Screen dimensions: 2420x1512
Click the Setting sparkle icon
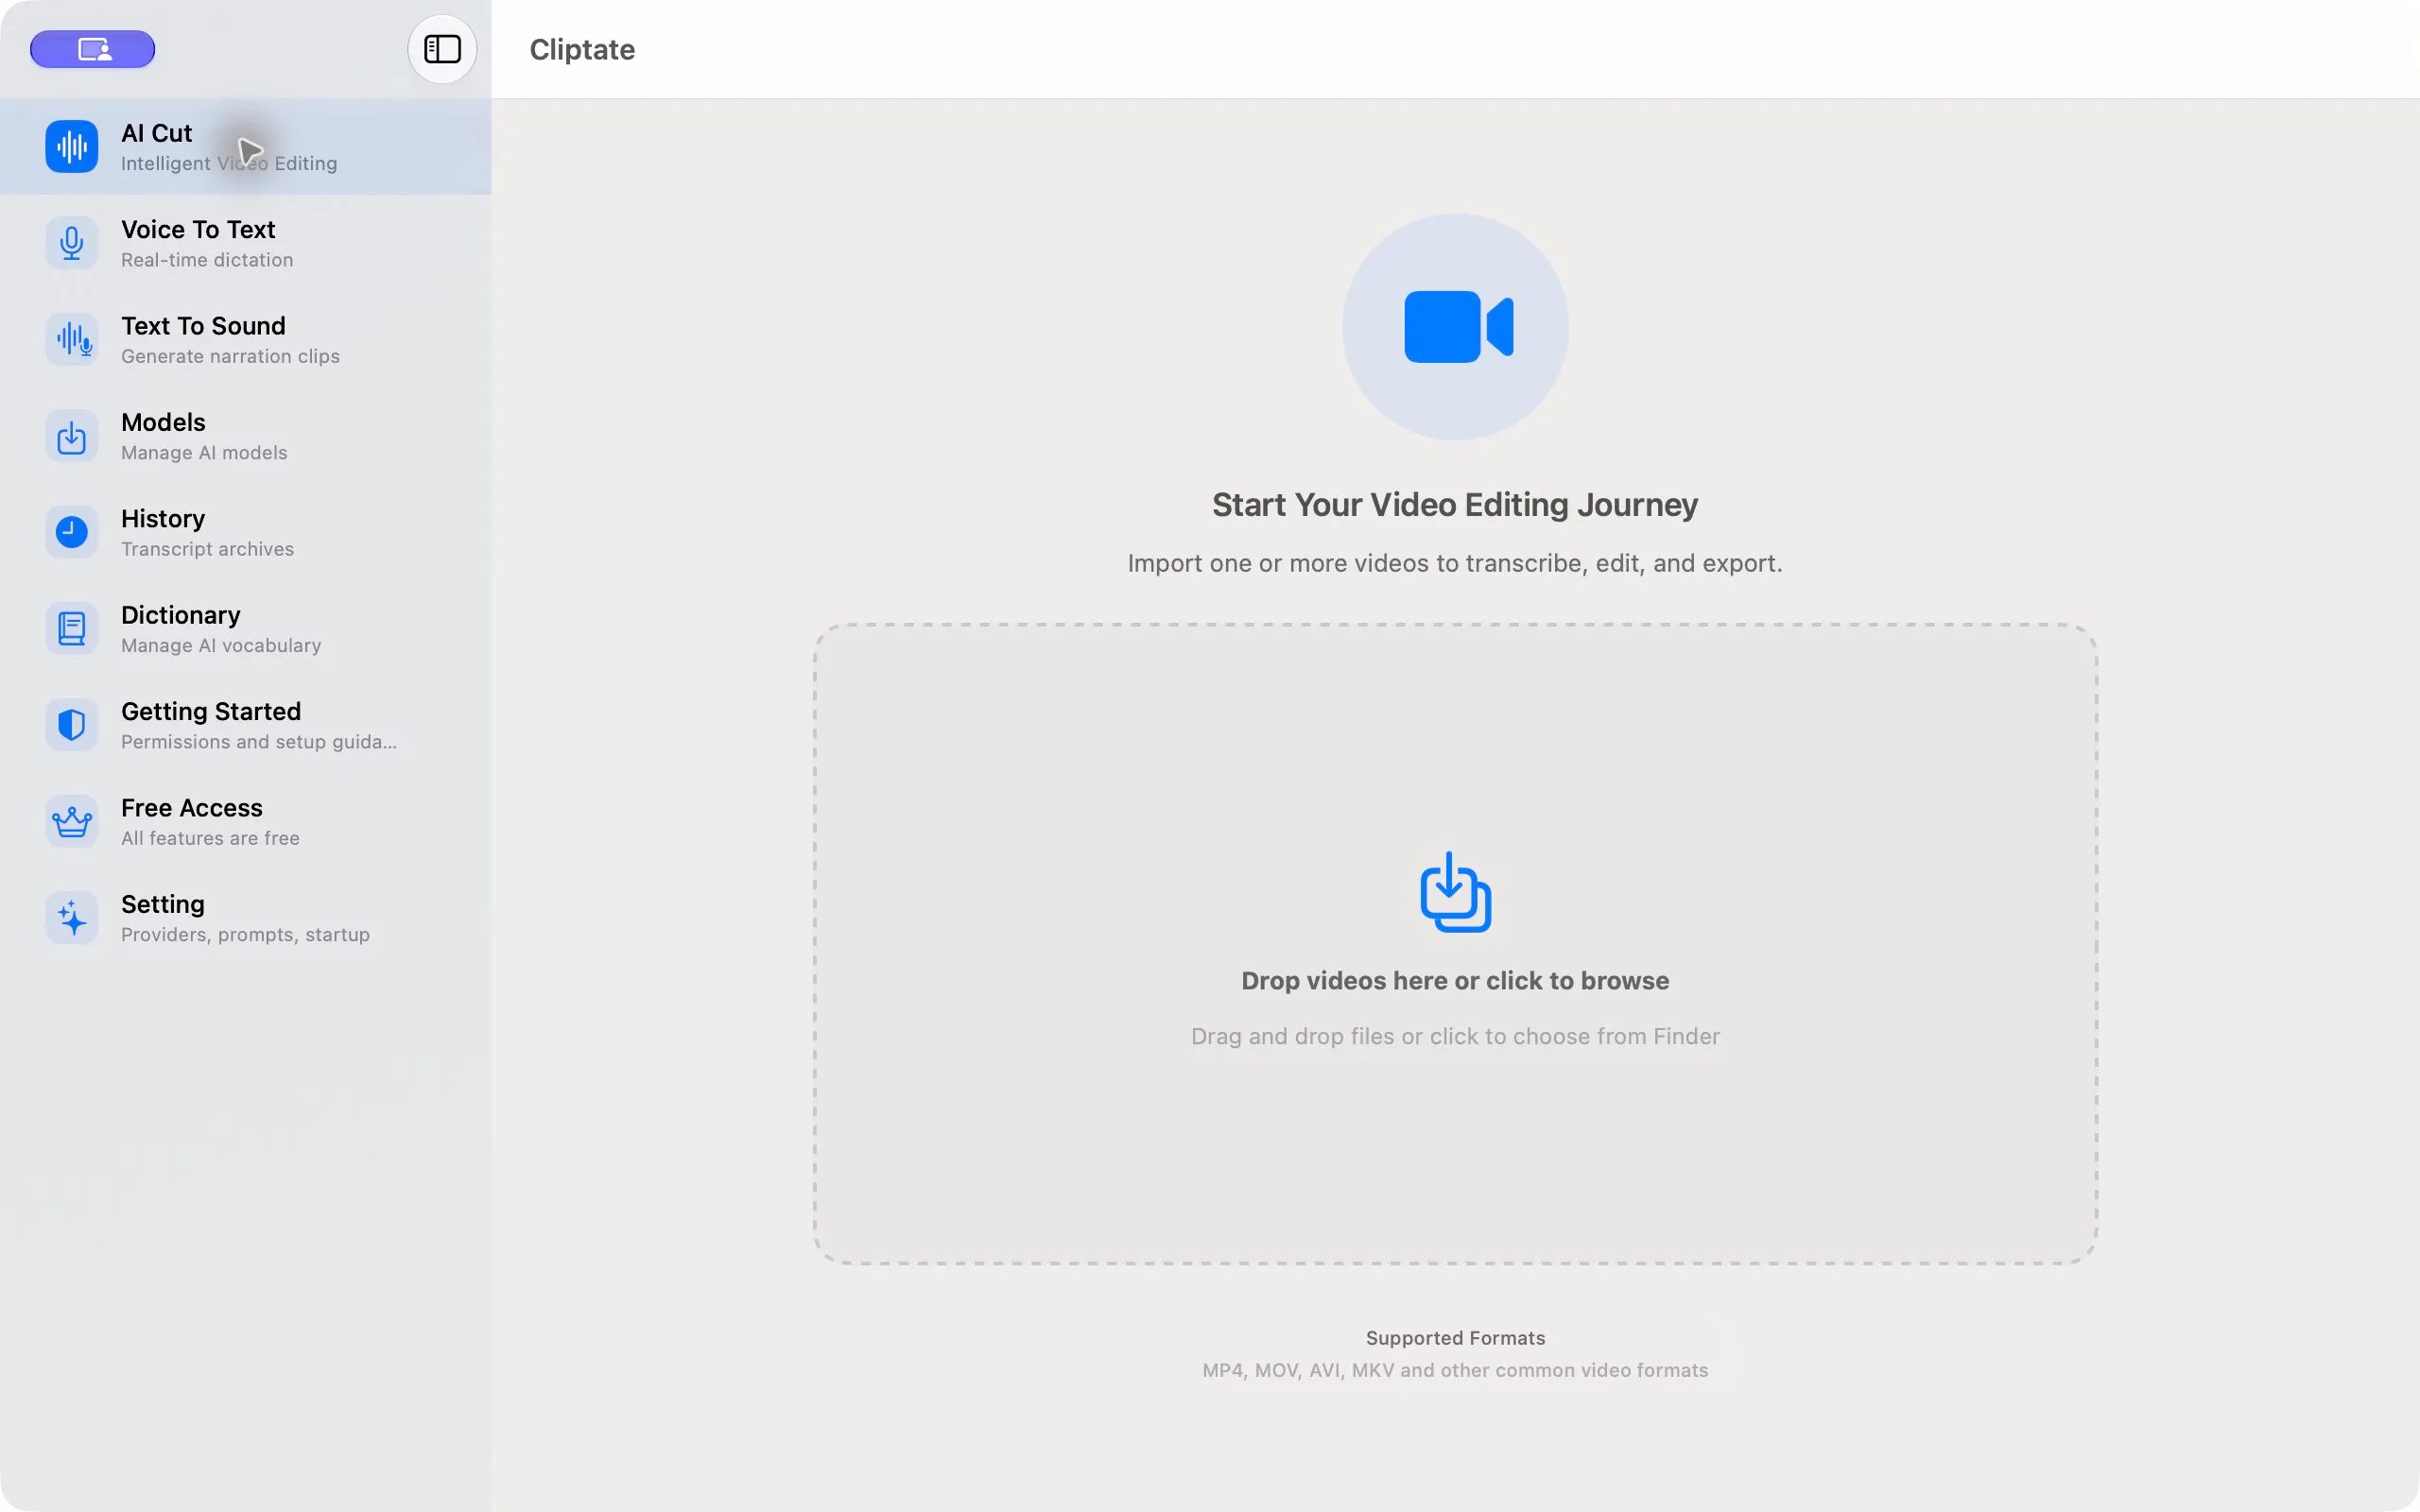point(72,918)
